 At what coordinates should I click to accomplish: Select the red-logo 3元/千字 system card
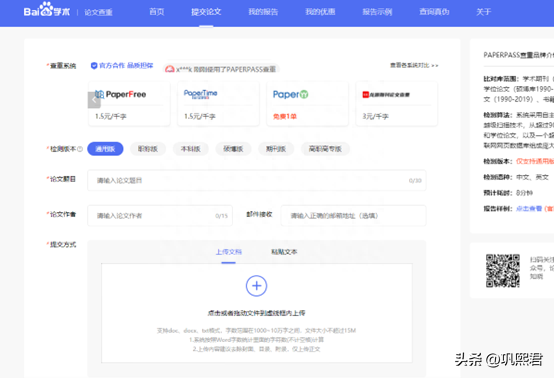396,104
